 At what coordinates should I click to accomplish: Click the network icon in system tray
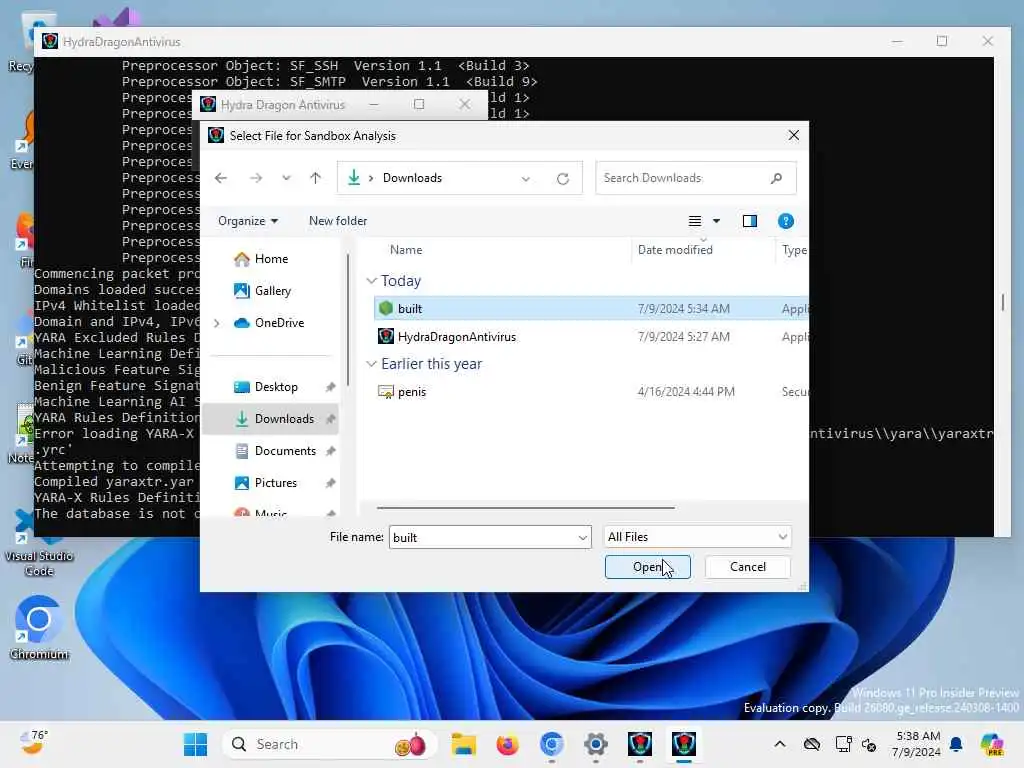[843, 744]
